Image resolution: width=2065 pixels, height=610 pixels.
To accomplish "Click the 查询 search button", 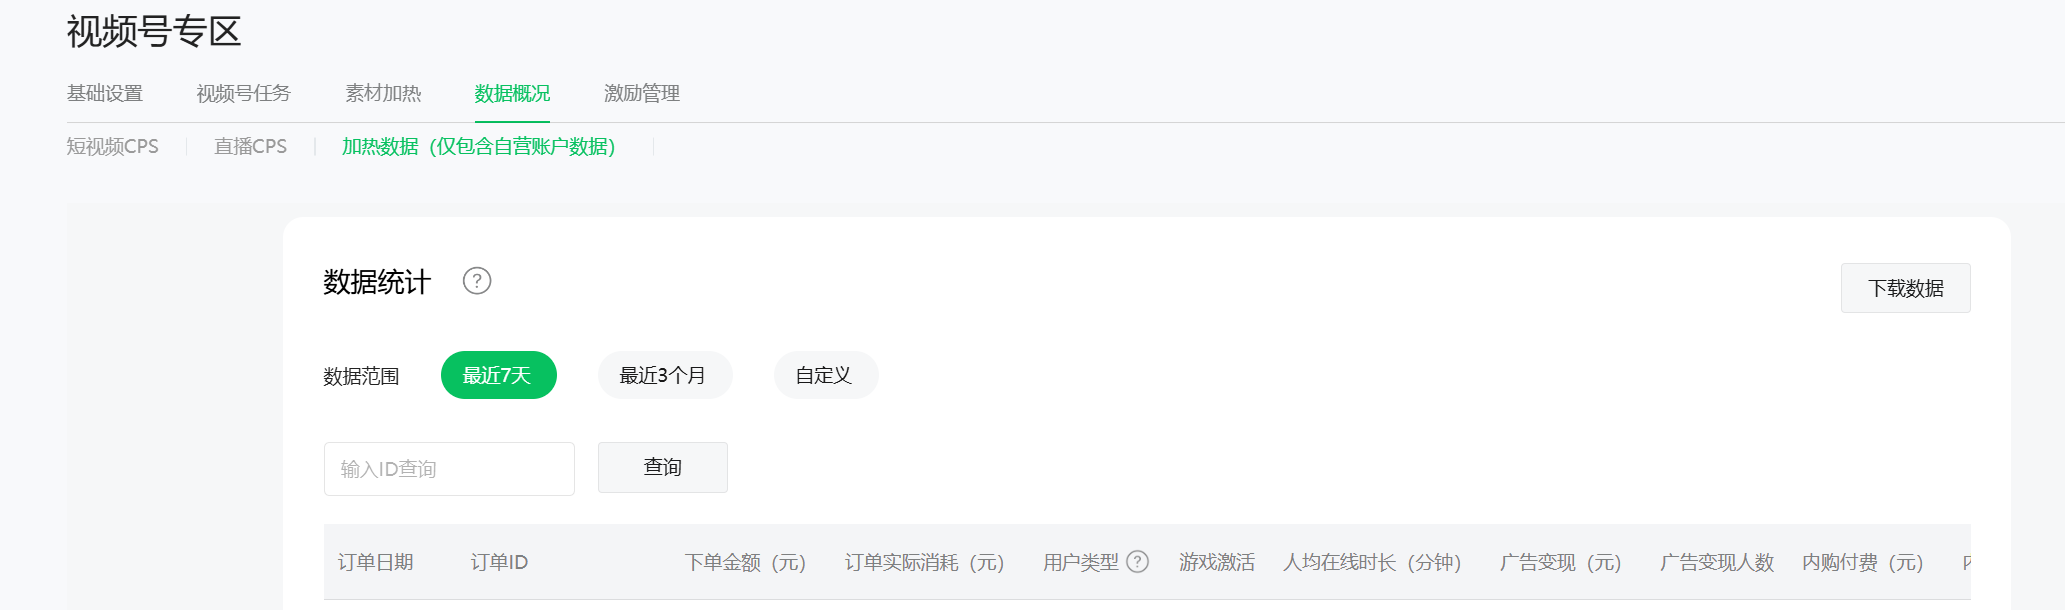I will pyautogui.click(x=662, y=467).
